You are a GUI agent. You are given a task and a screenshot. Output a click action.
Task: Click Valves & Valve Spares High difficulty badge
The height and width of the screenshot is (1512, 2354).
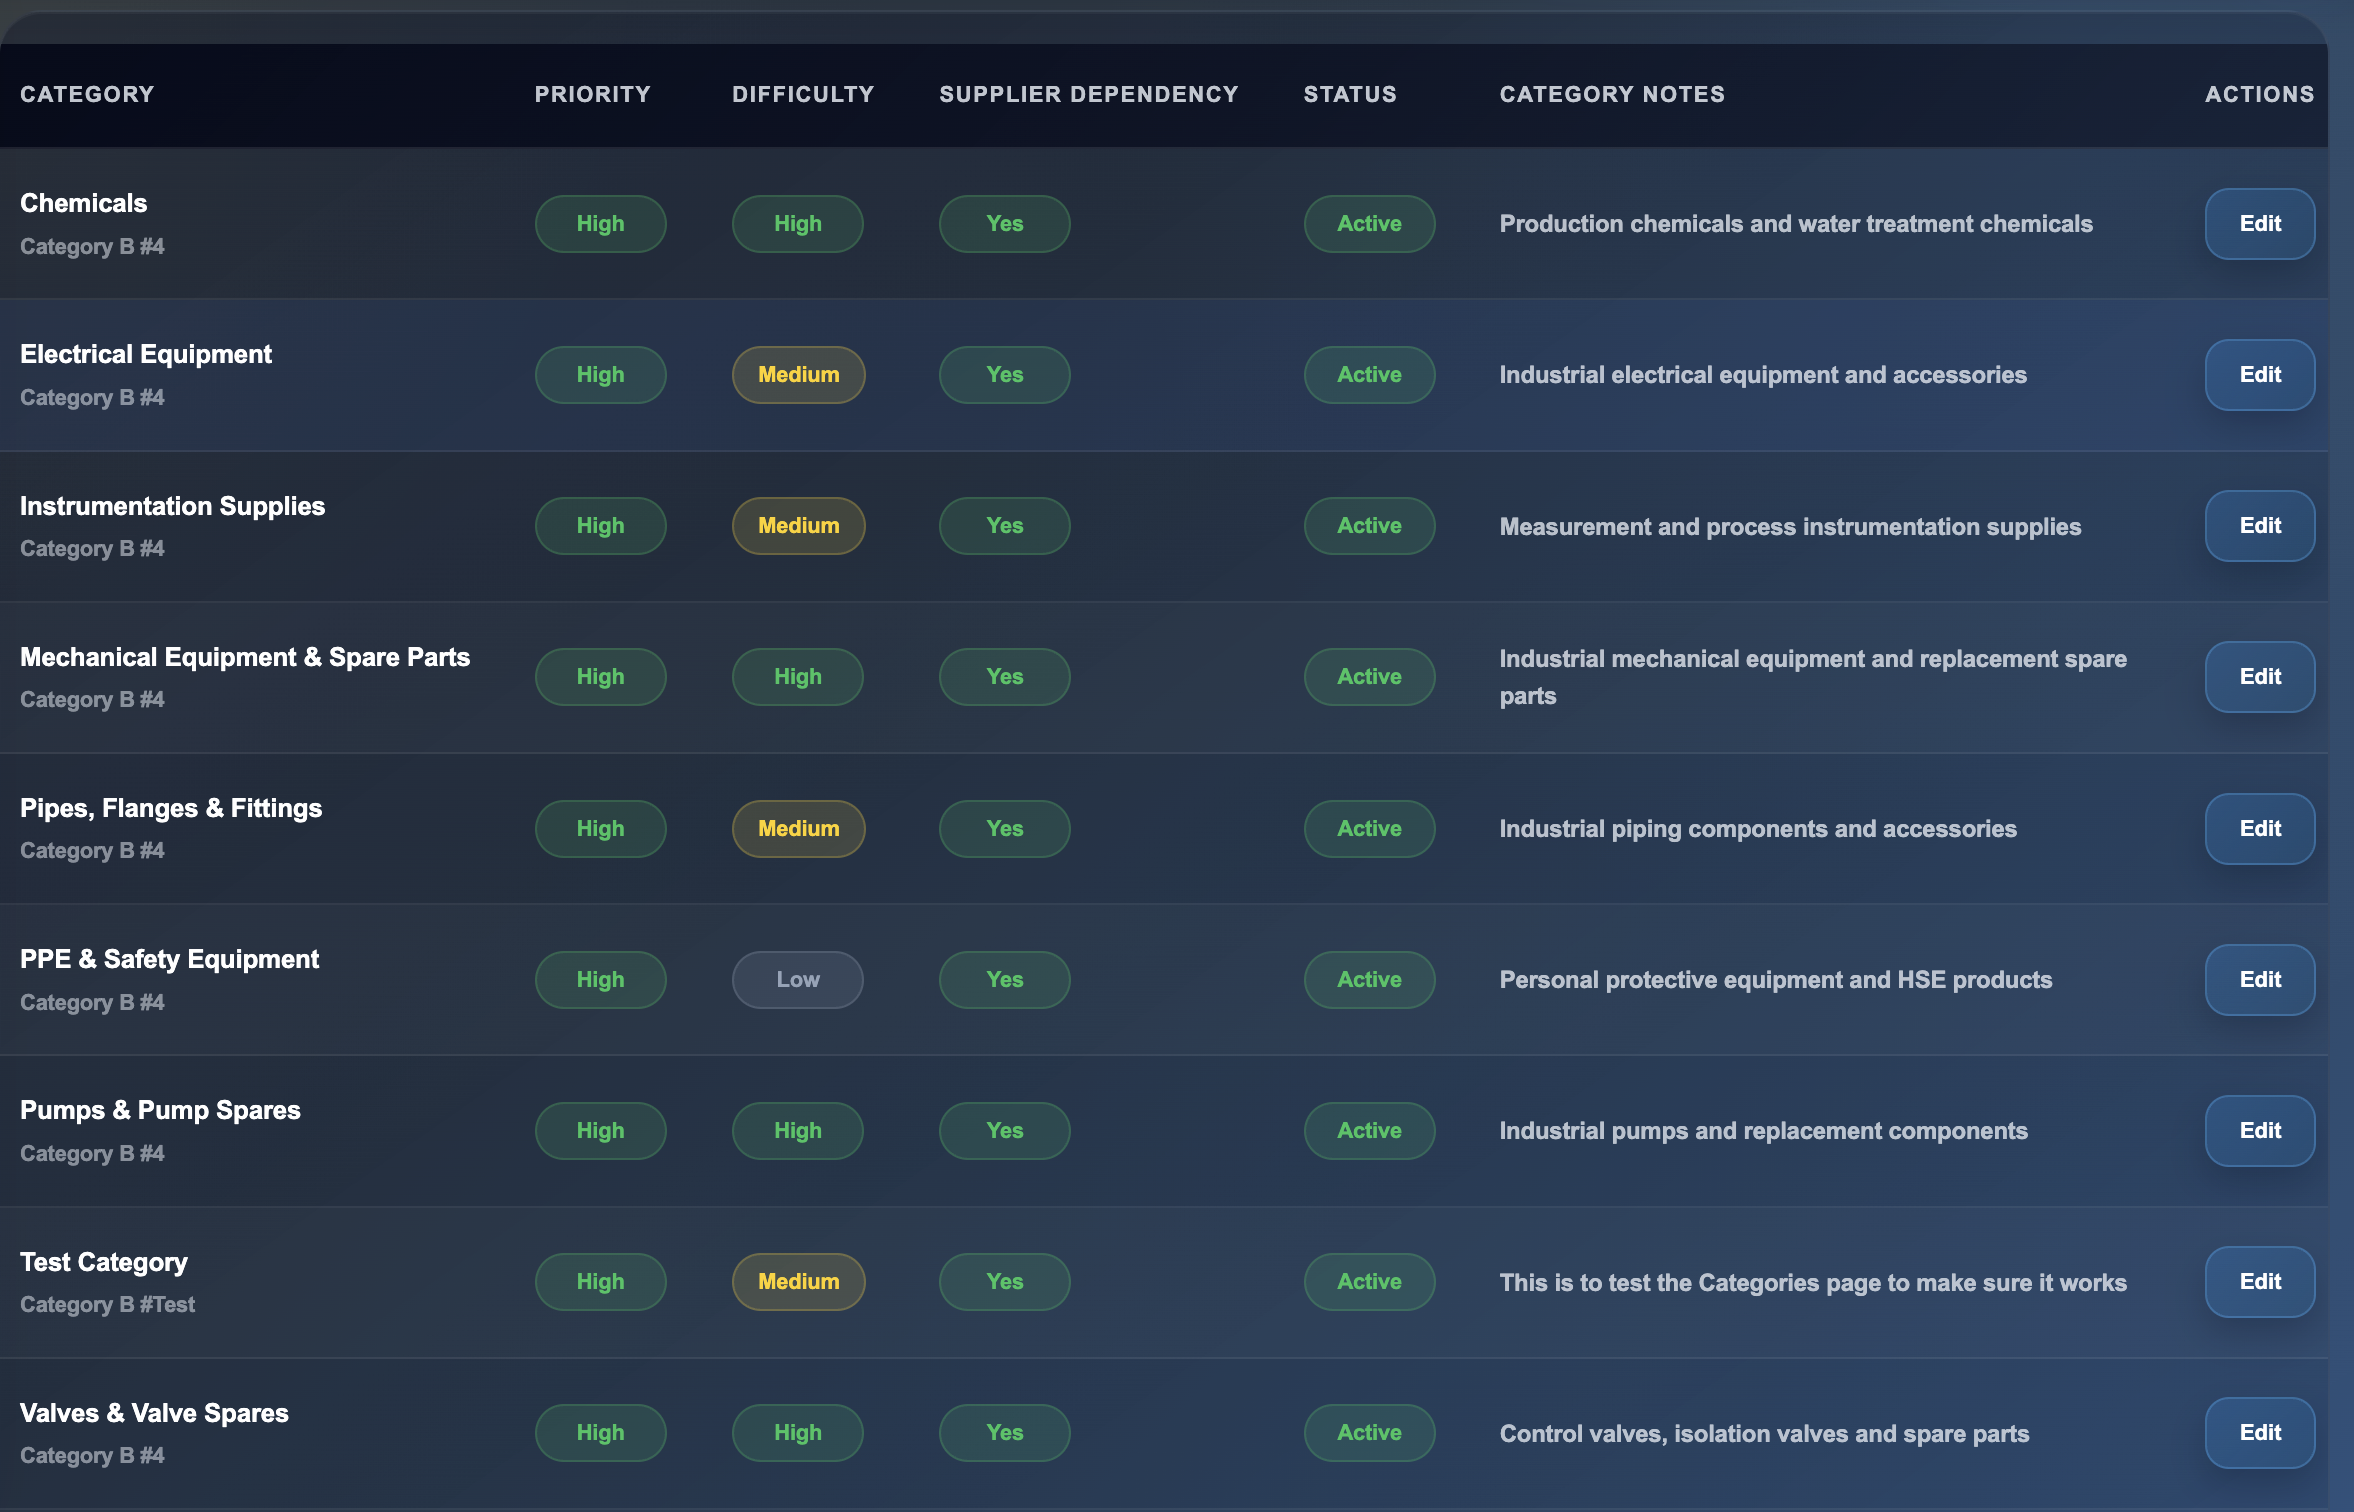pyautogui.click(x=798, y=1433)
